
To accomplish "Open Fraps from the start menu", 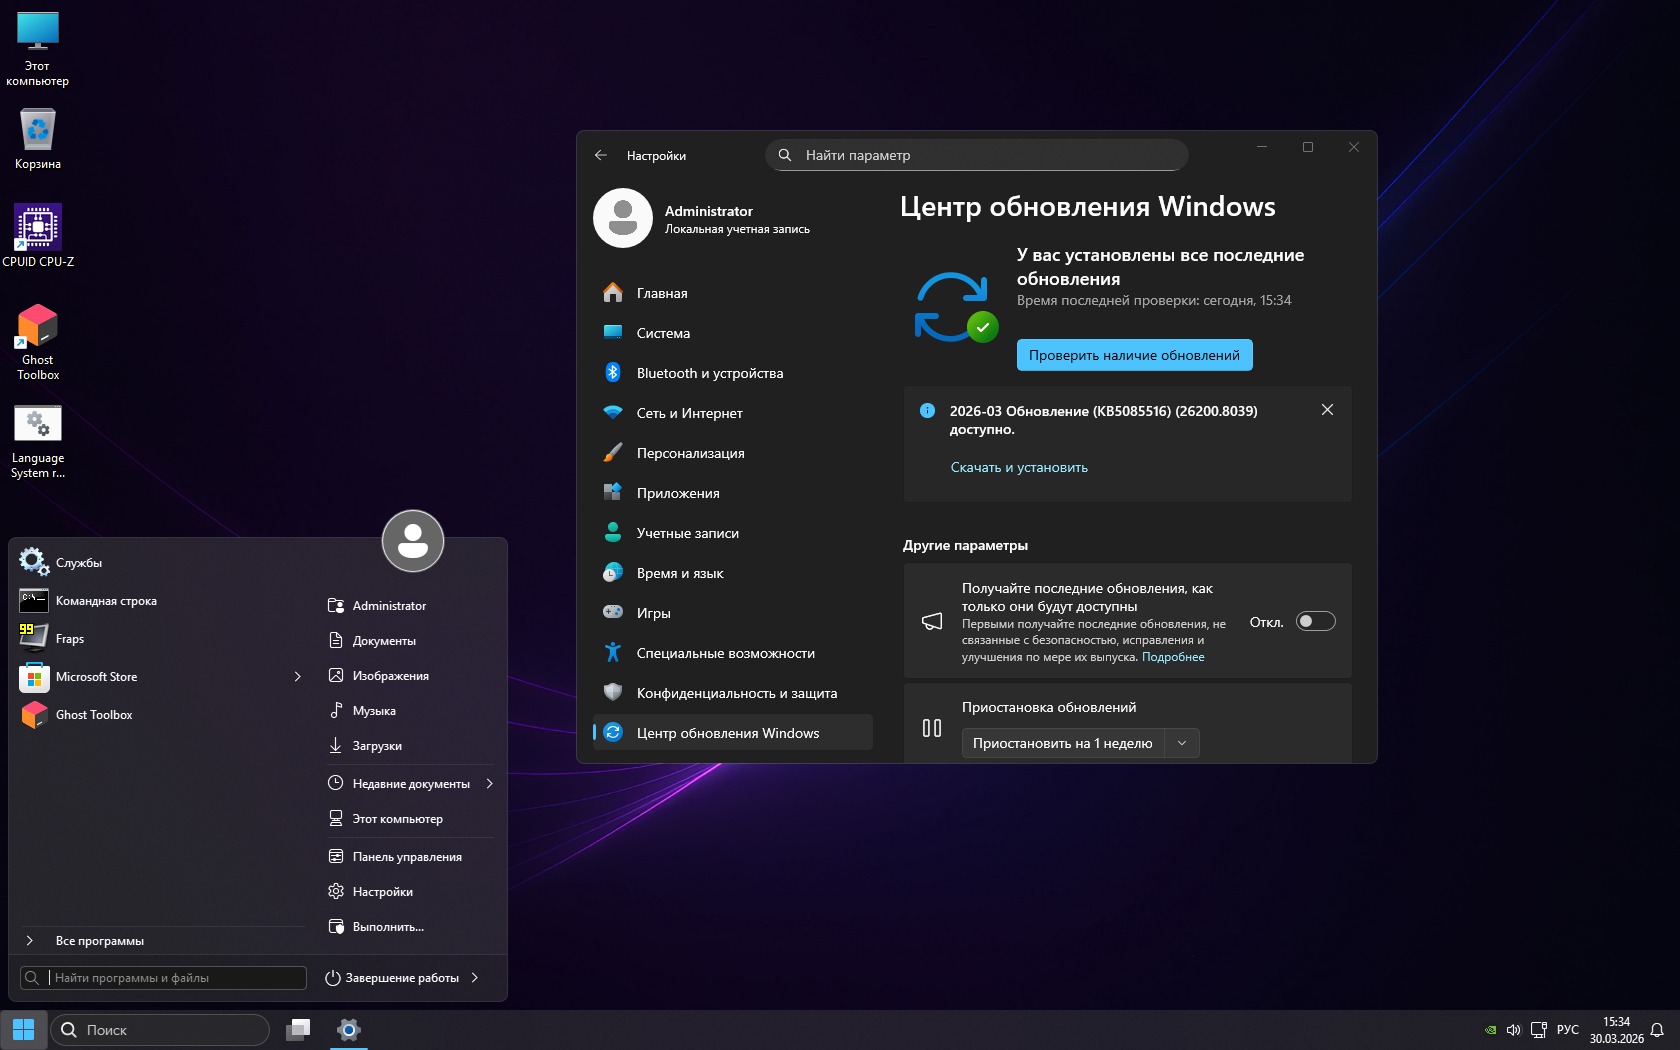I will click(70, 639).
